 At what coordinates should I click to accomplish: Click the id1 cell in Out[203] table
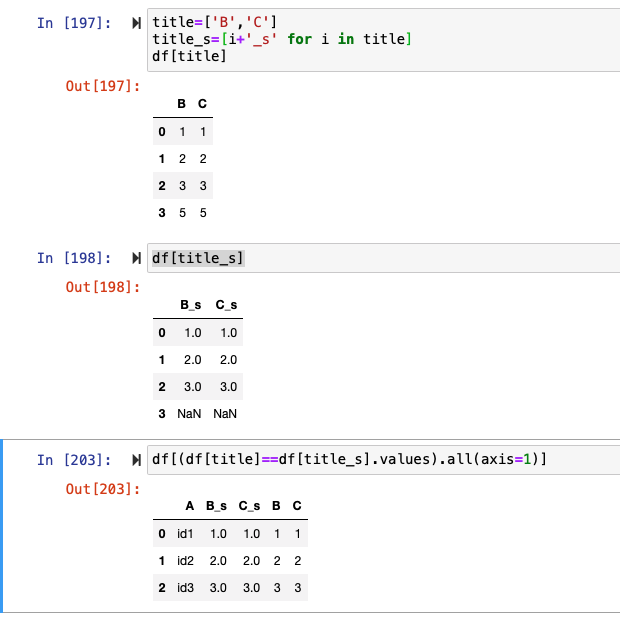185,534
